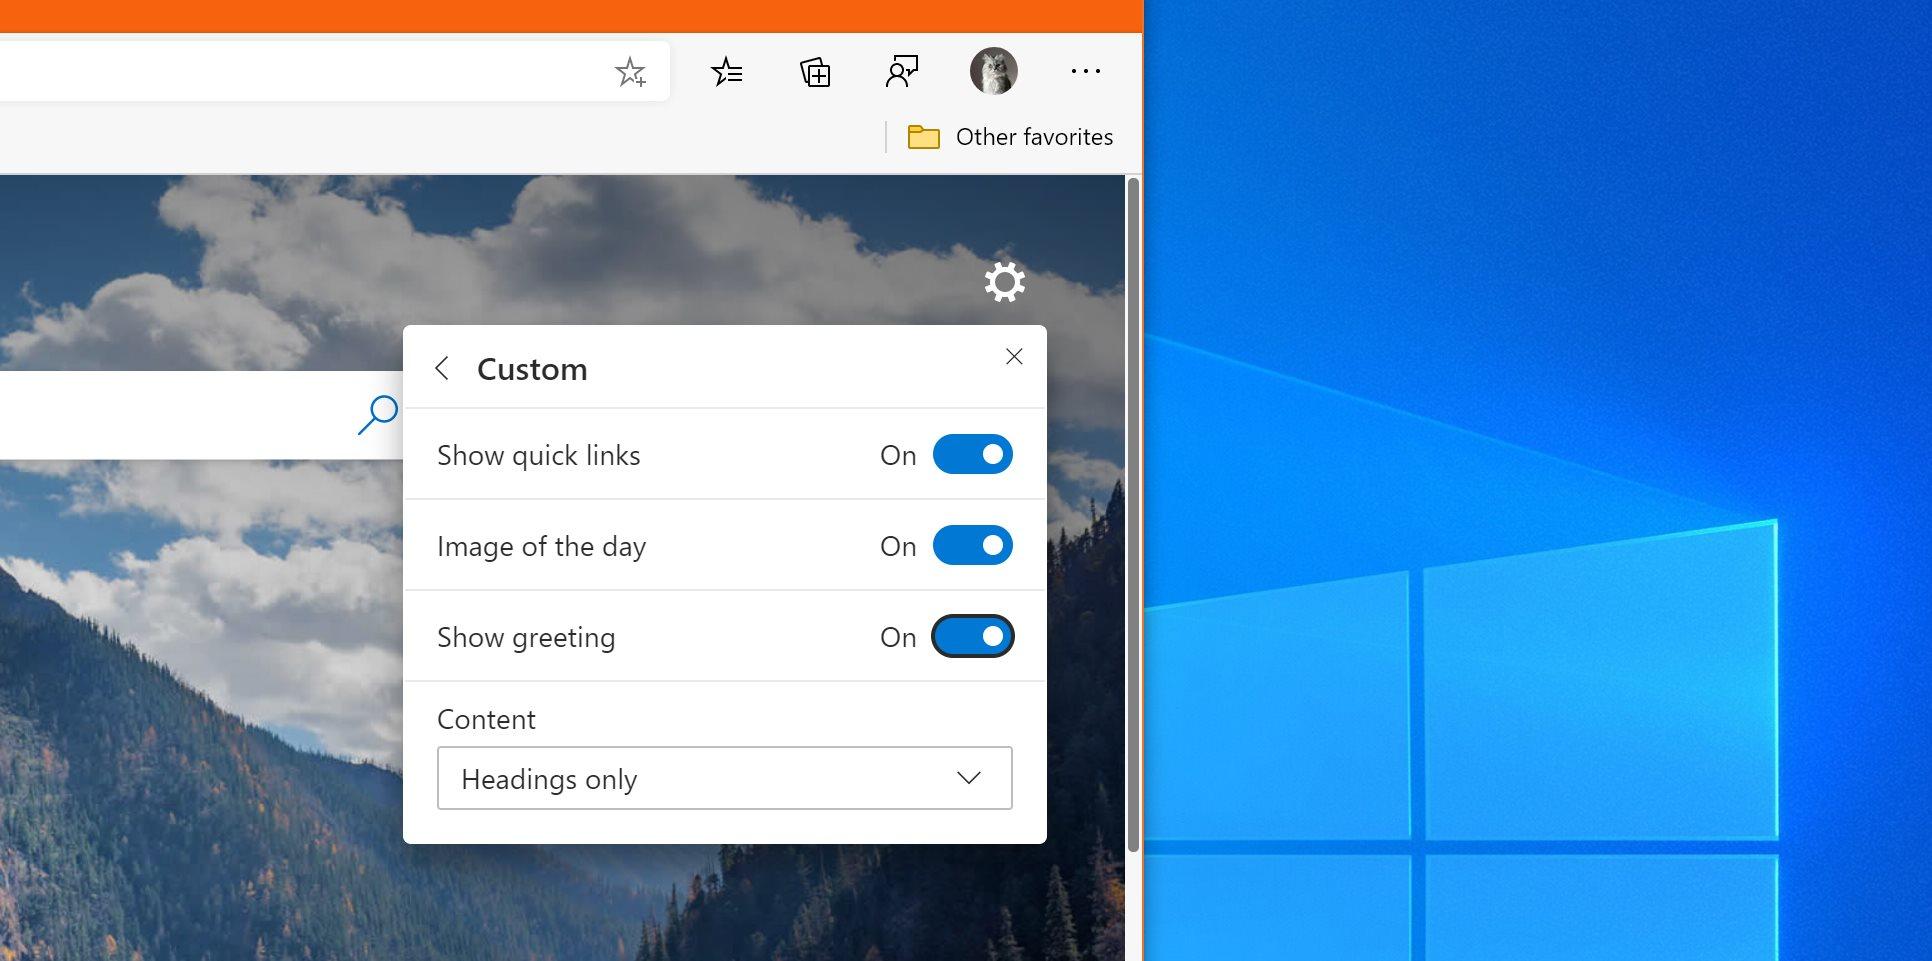Image resolution: width=1932 pixels, height=961 pixels.
Task: Open the Favorites list icon
Action: pyautogui.click(x=726, y=72)
